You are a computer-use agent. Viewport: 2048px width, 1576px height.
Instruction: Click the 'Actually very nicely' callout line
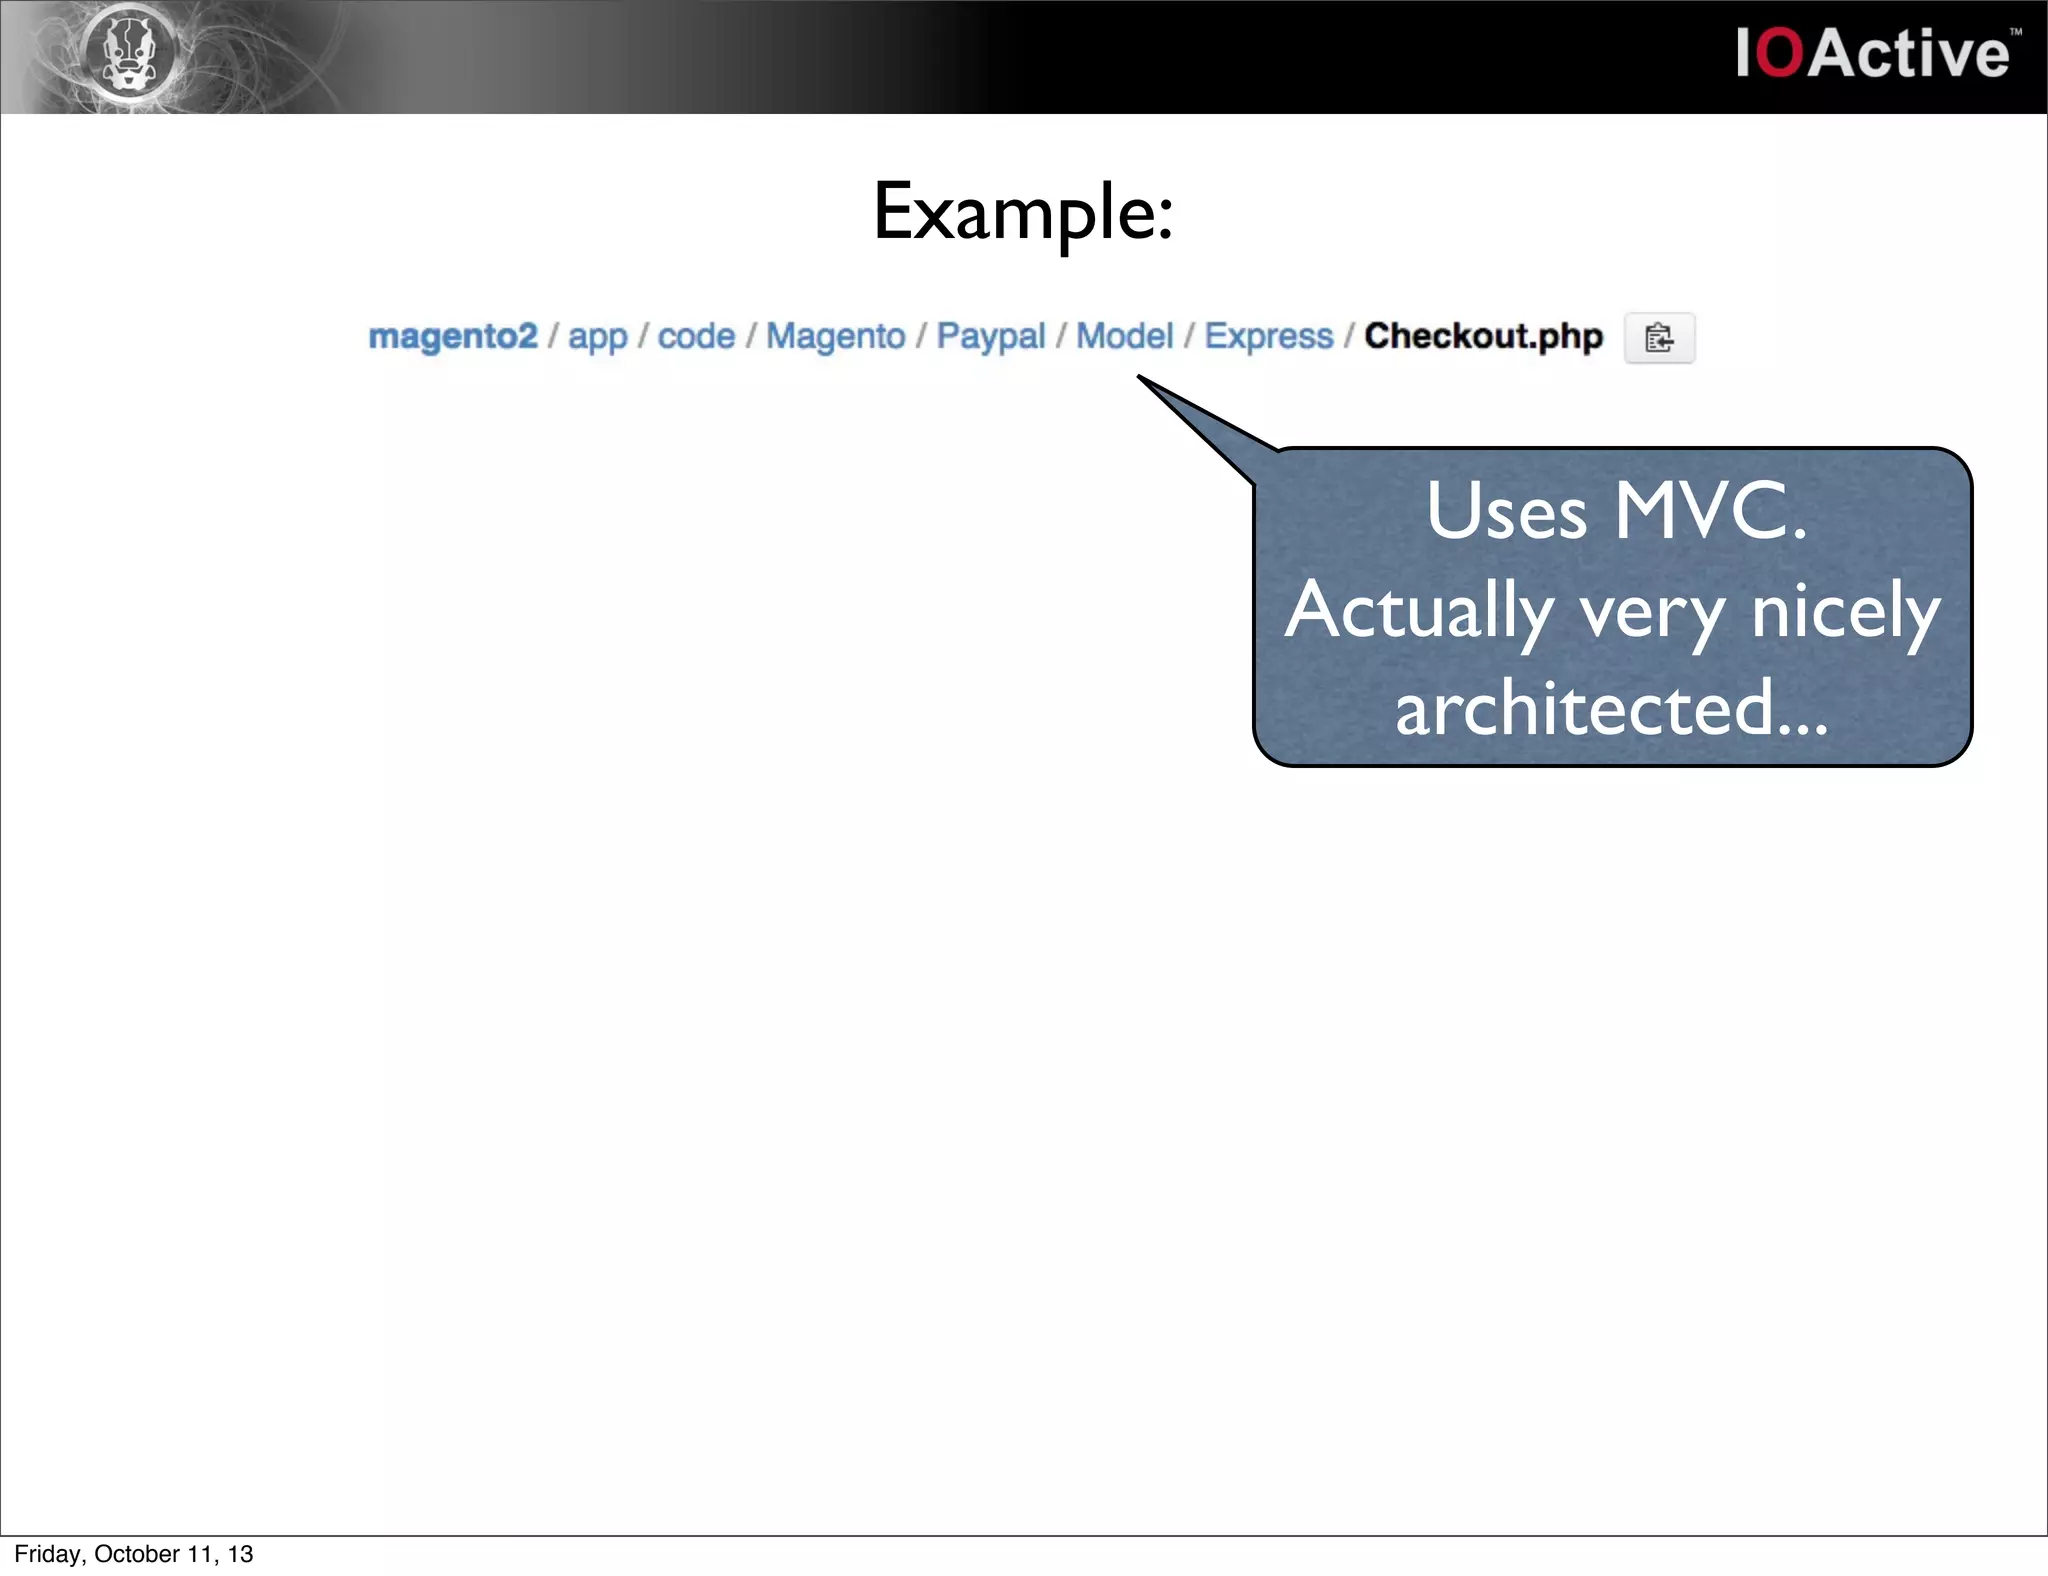coord(1613,612)
